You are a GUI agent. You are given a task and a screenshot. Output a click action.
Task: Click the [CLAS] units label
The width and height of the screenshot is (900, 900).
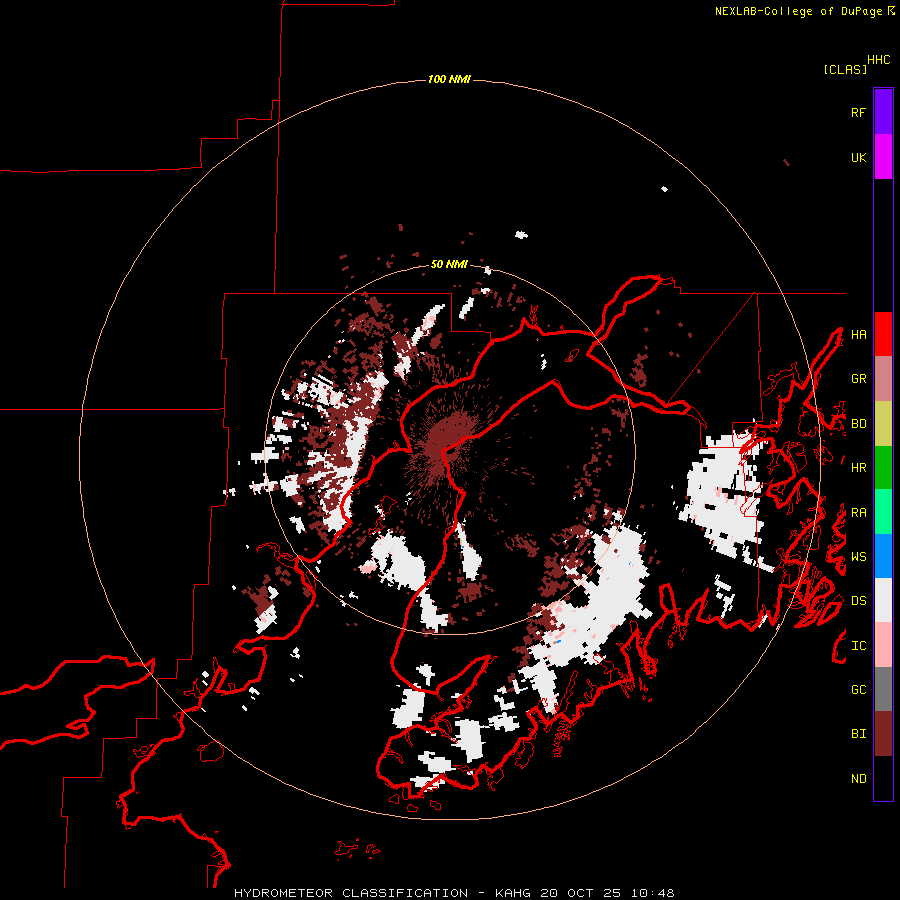coord(845,69)
